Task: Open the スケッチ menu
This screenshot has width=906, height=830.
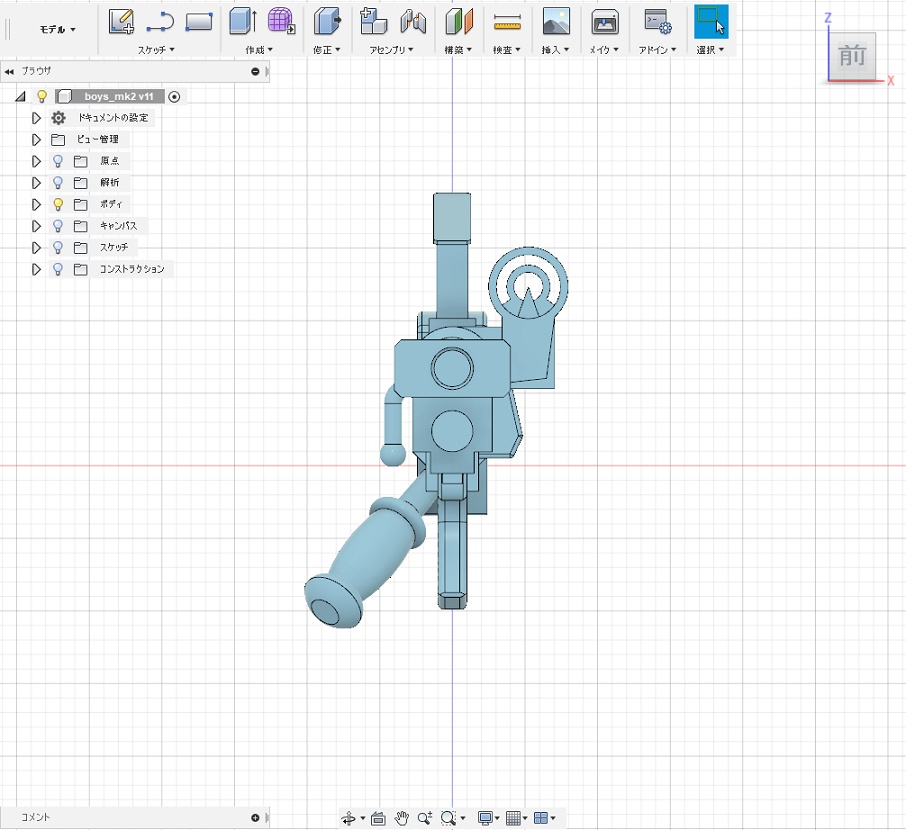Action: point(156,49)
